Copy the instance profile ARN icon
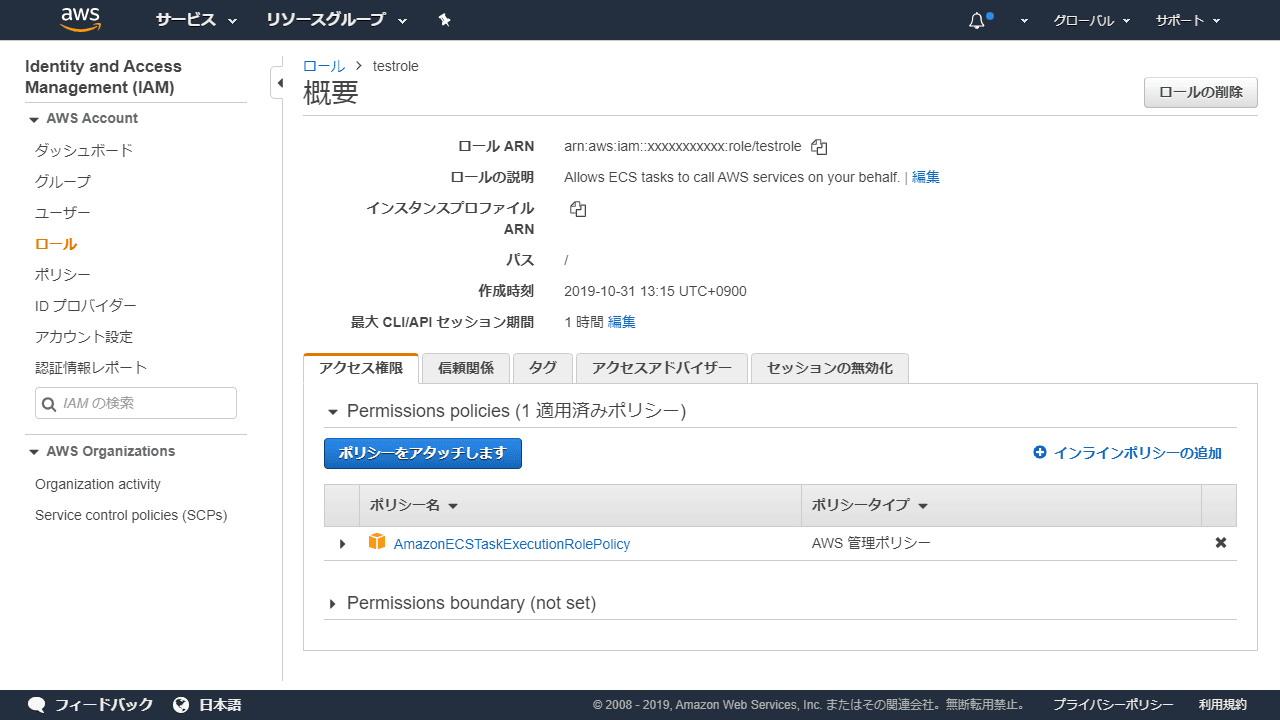Viewport: 1280px width, 720px height. tap(578, 209)
